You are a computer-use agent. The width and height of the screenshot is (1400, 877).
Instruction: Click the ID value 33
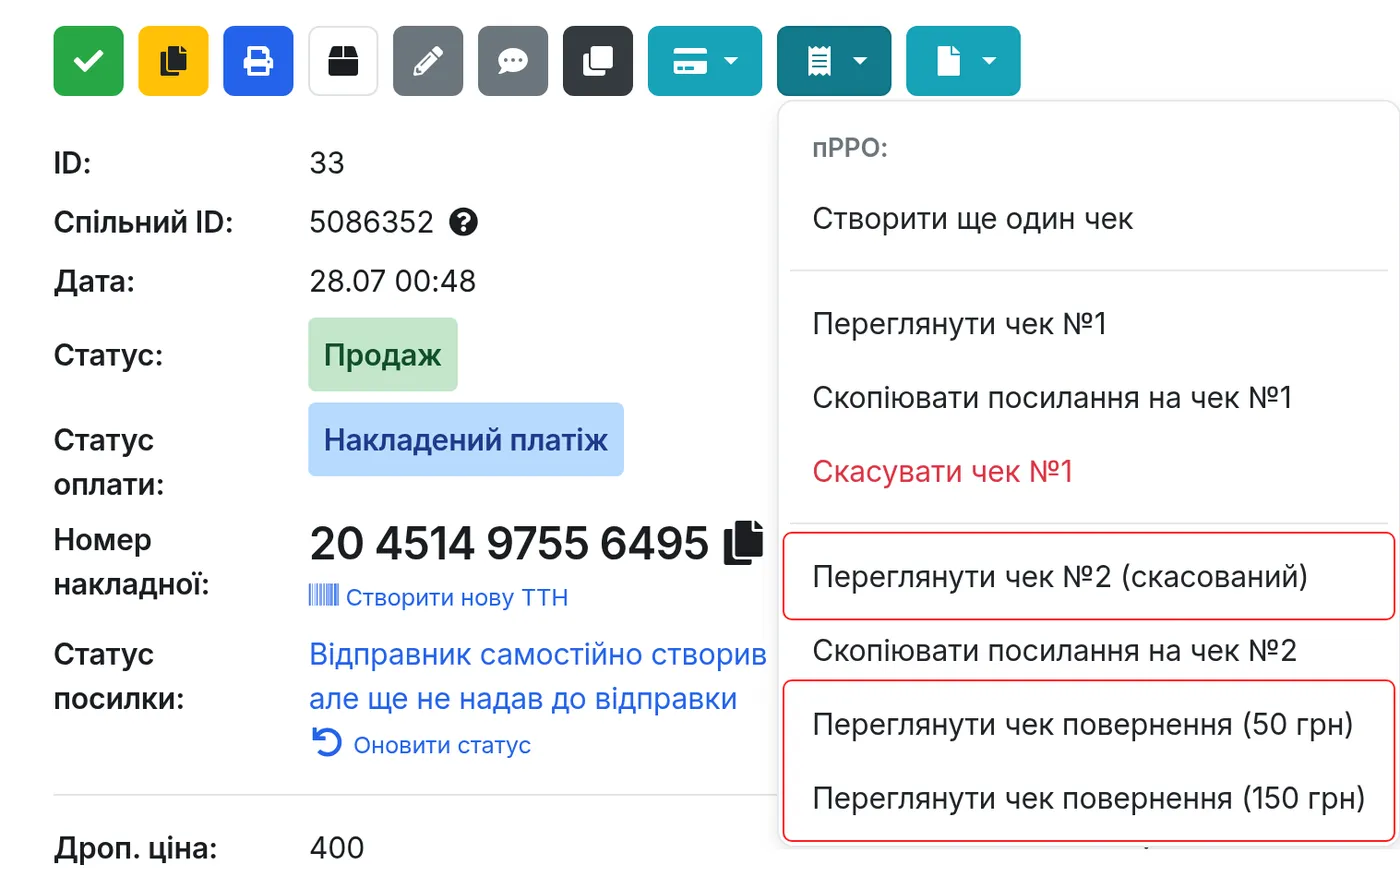327,163
